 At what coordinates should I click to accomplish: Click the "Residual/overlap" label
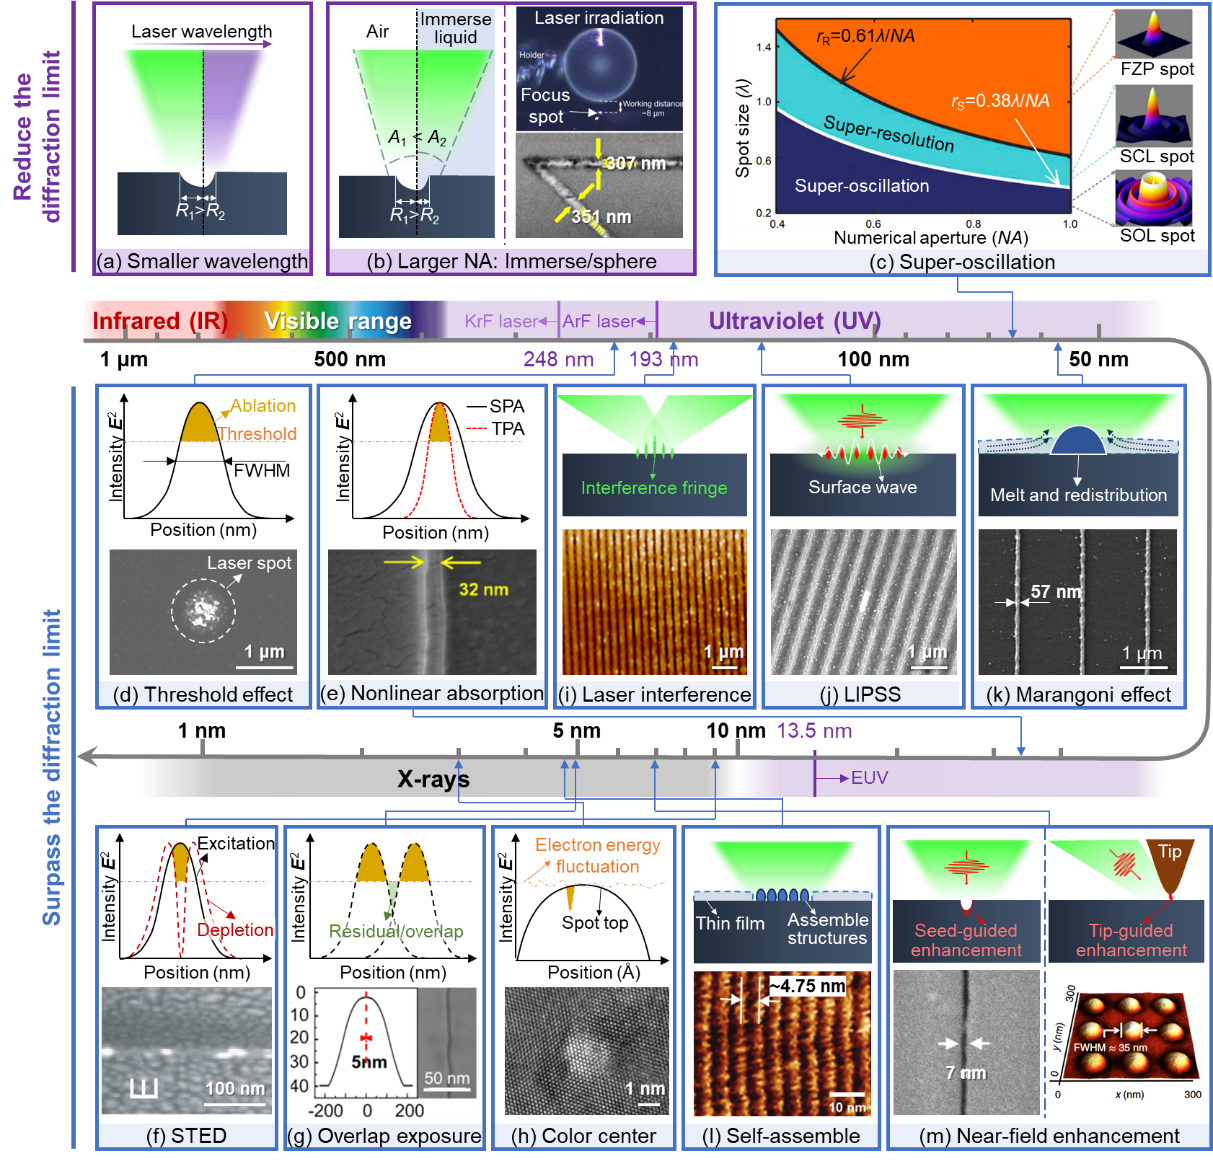click(x=396, y=931)
